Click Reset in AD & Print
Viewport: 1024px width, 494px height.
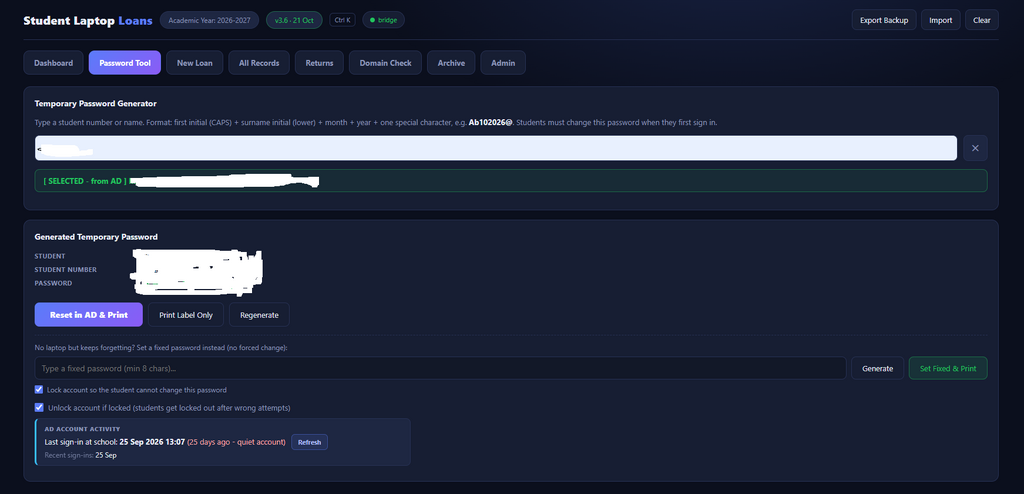click(x=89, y=314)
